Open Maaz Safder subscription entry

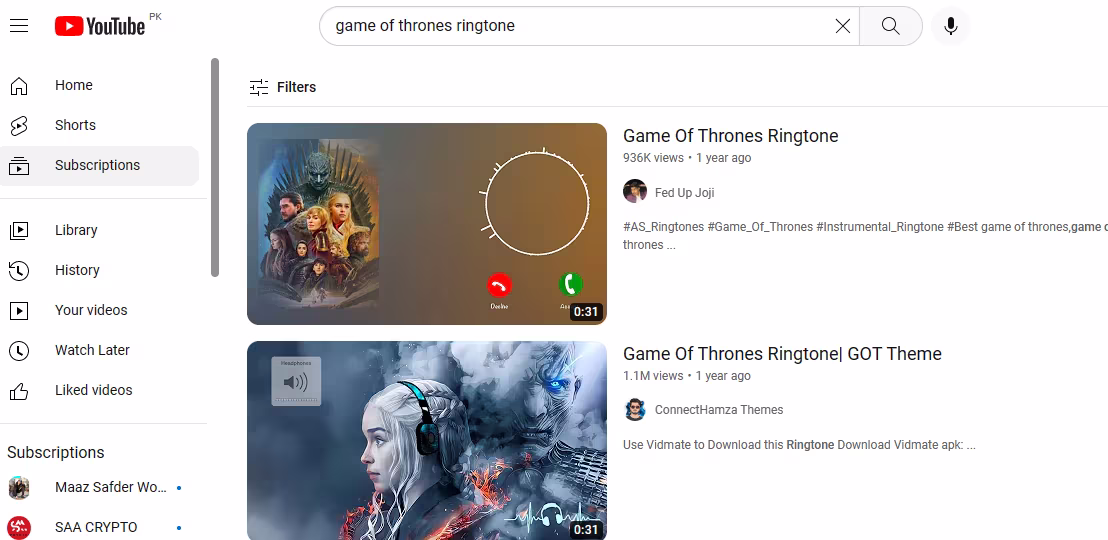(99, 488)
